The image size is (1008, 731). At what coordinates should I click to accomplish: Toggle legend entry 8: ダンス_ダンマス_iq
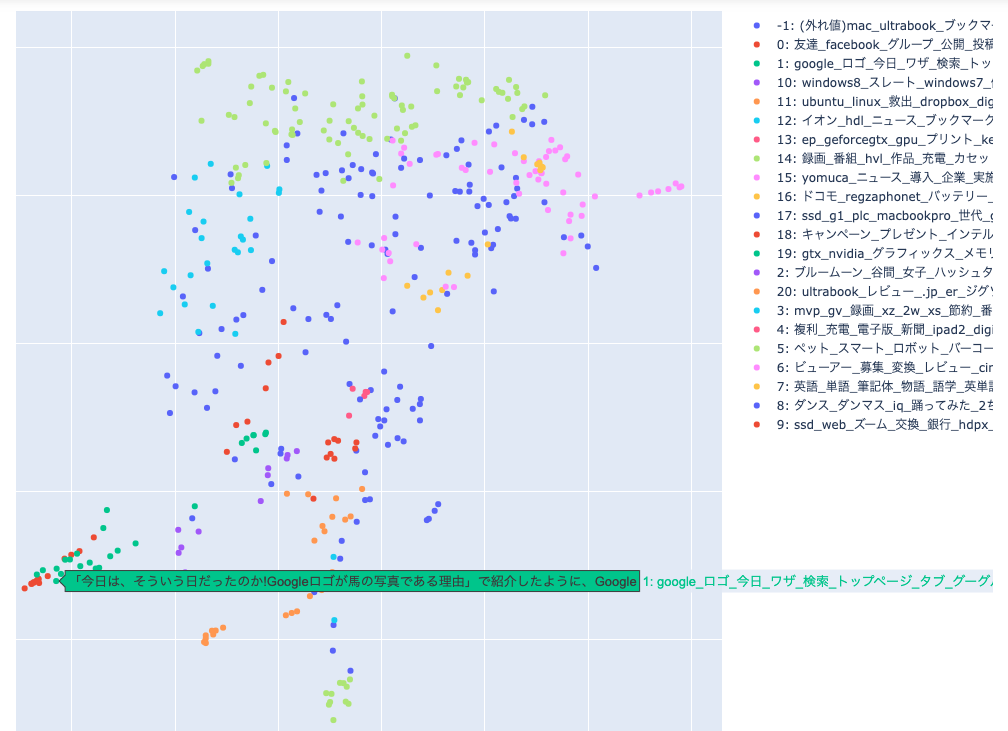coord(872,405)
